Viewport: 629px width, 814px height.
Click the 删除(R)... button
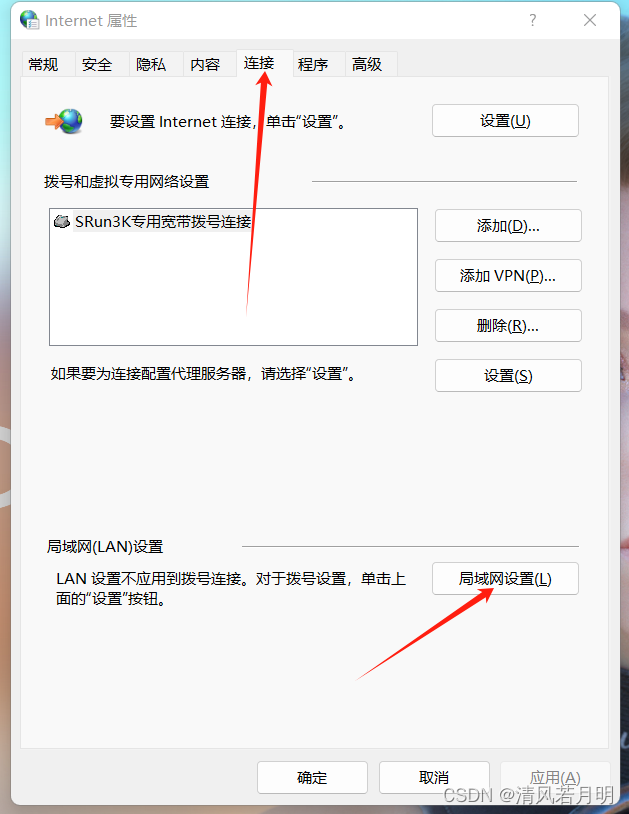(509, 325)
